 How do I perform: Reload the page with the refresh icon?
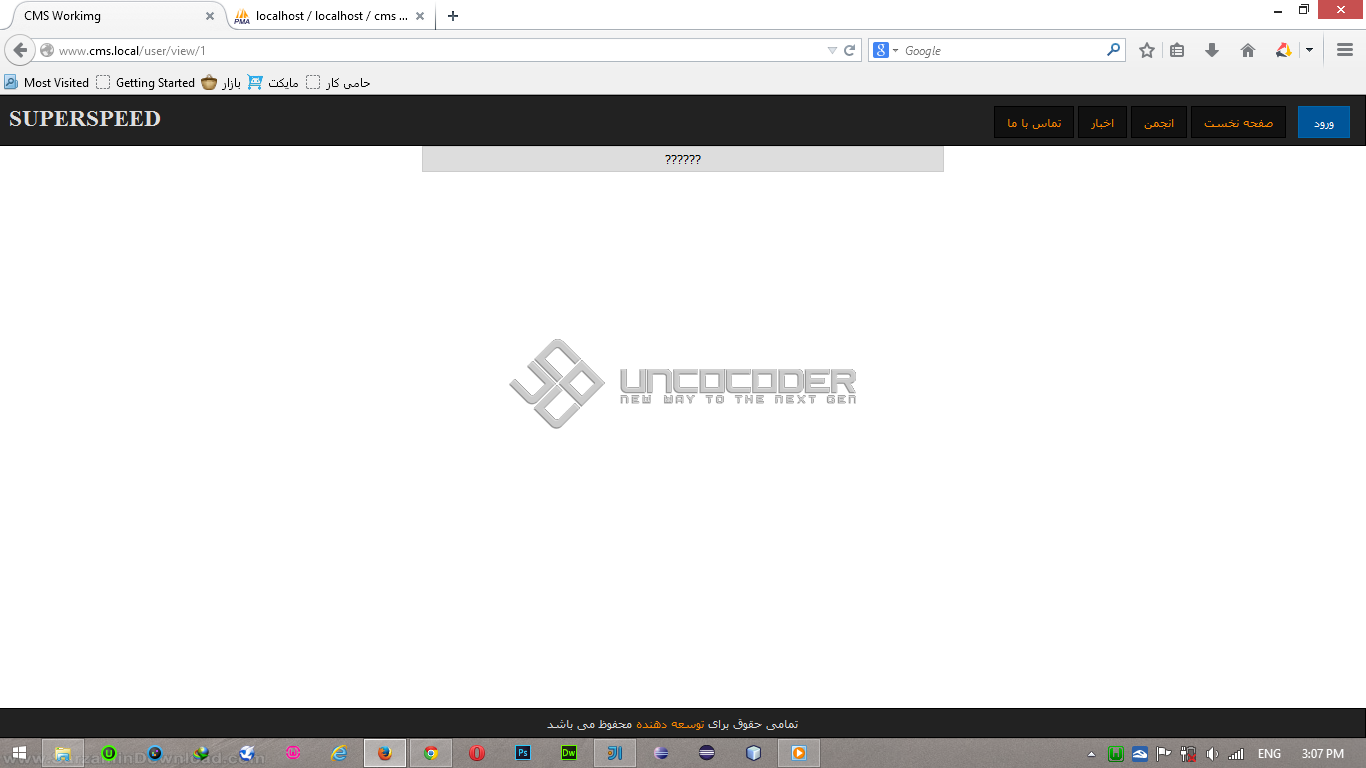tap(850, 50)
